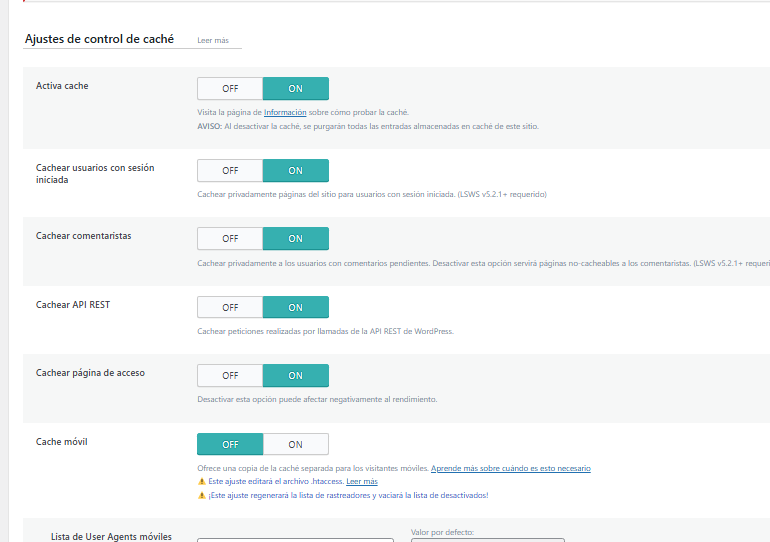The image size is (770, 542).
Task: Switch Cachear comentaristas to OFF
Action: pos(230,239)
